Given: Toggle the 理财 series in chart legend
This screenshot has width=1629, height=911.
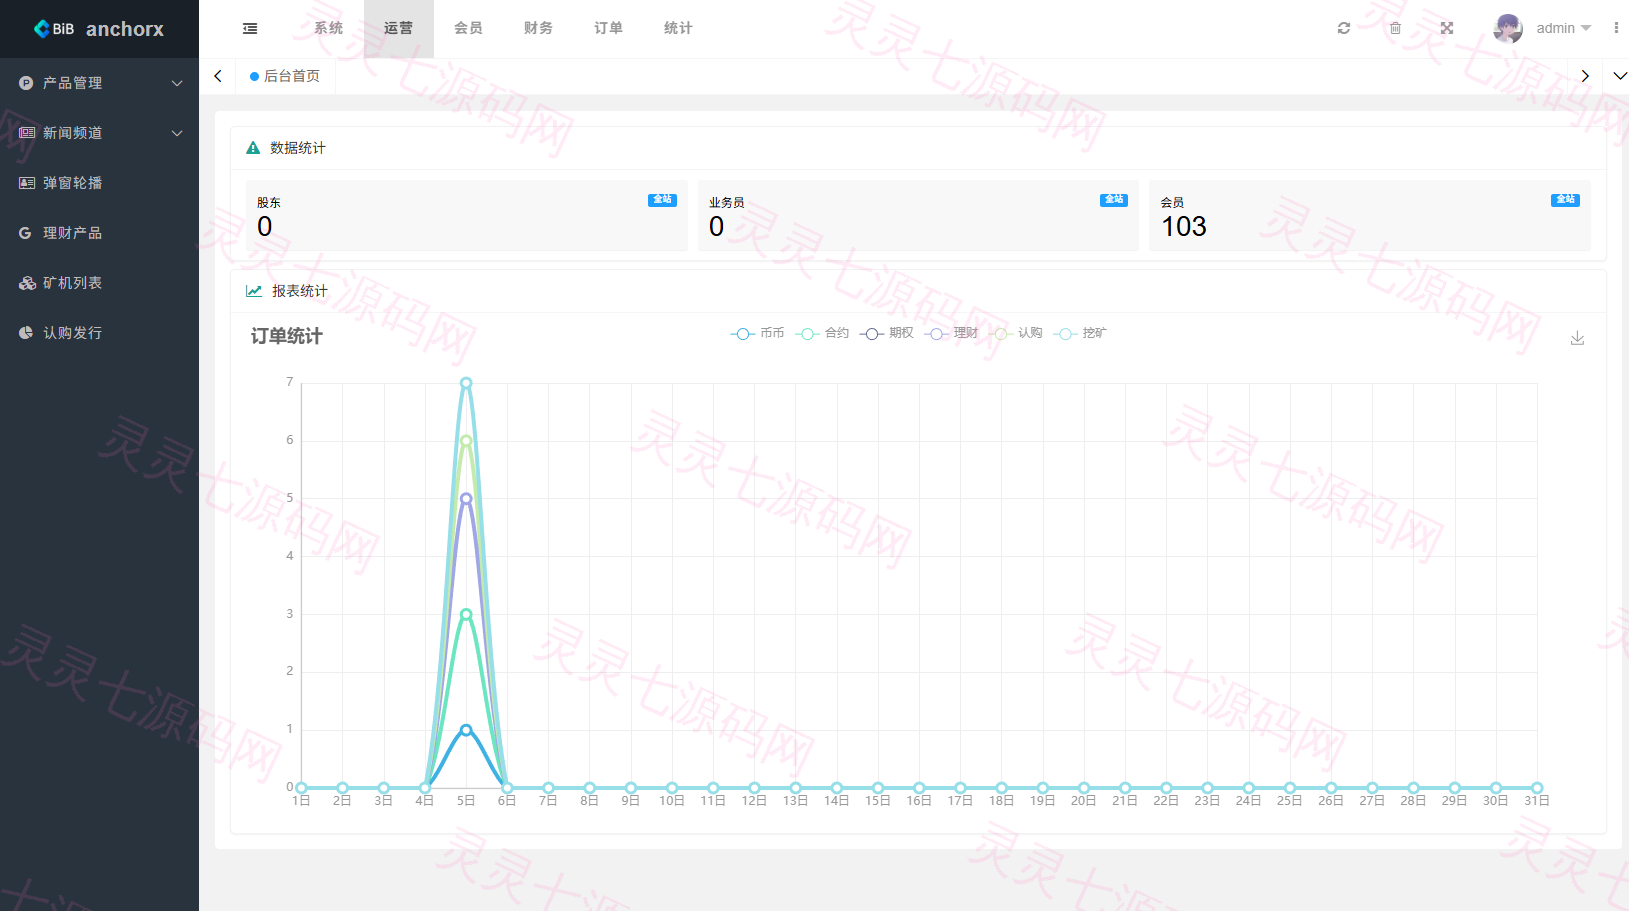Looking at the screenshot, I should coord(951,333).
